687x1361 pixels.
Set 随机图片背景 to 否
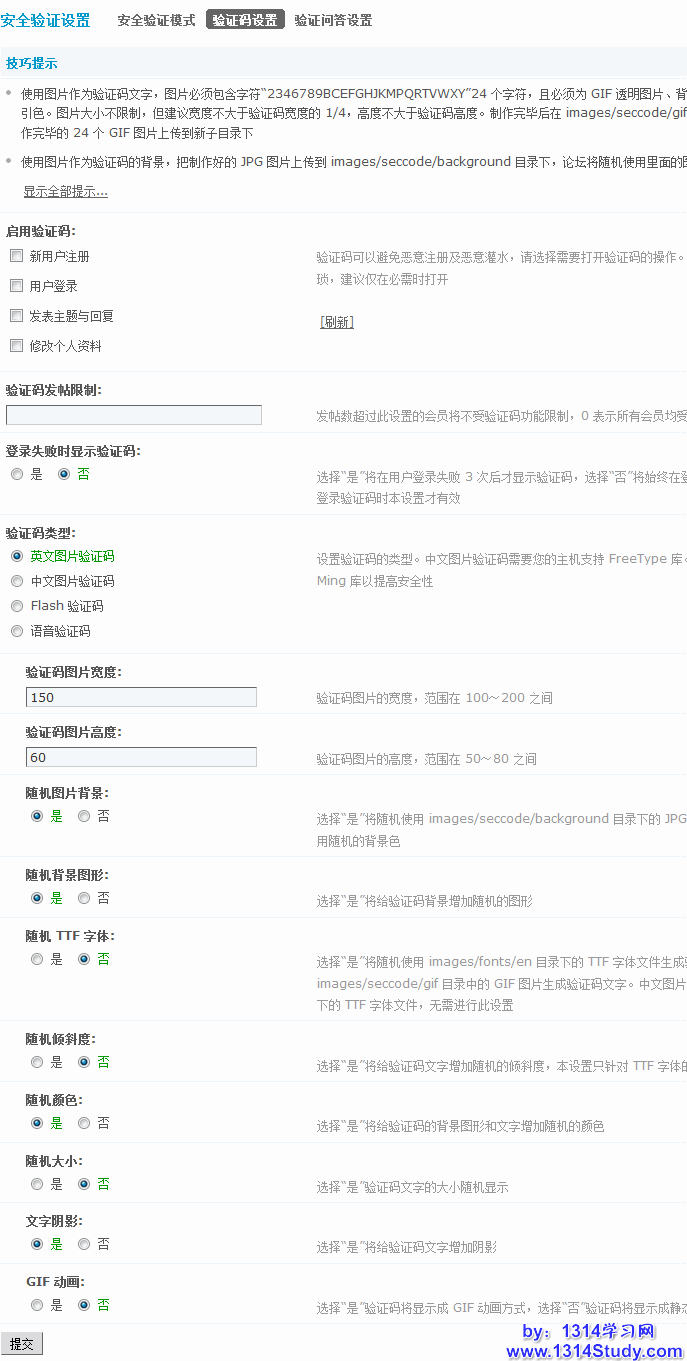click(x=85, y=816)
